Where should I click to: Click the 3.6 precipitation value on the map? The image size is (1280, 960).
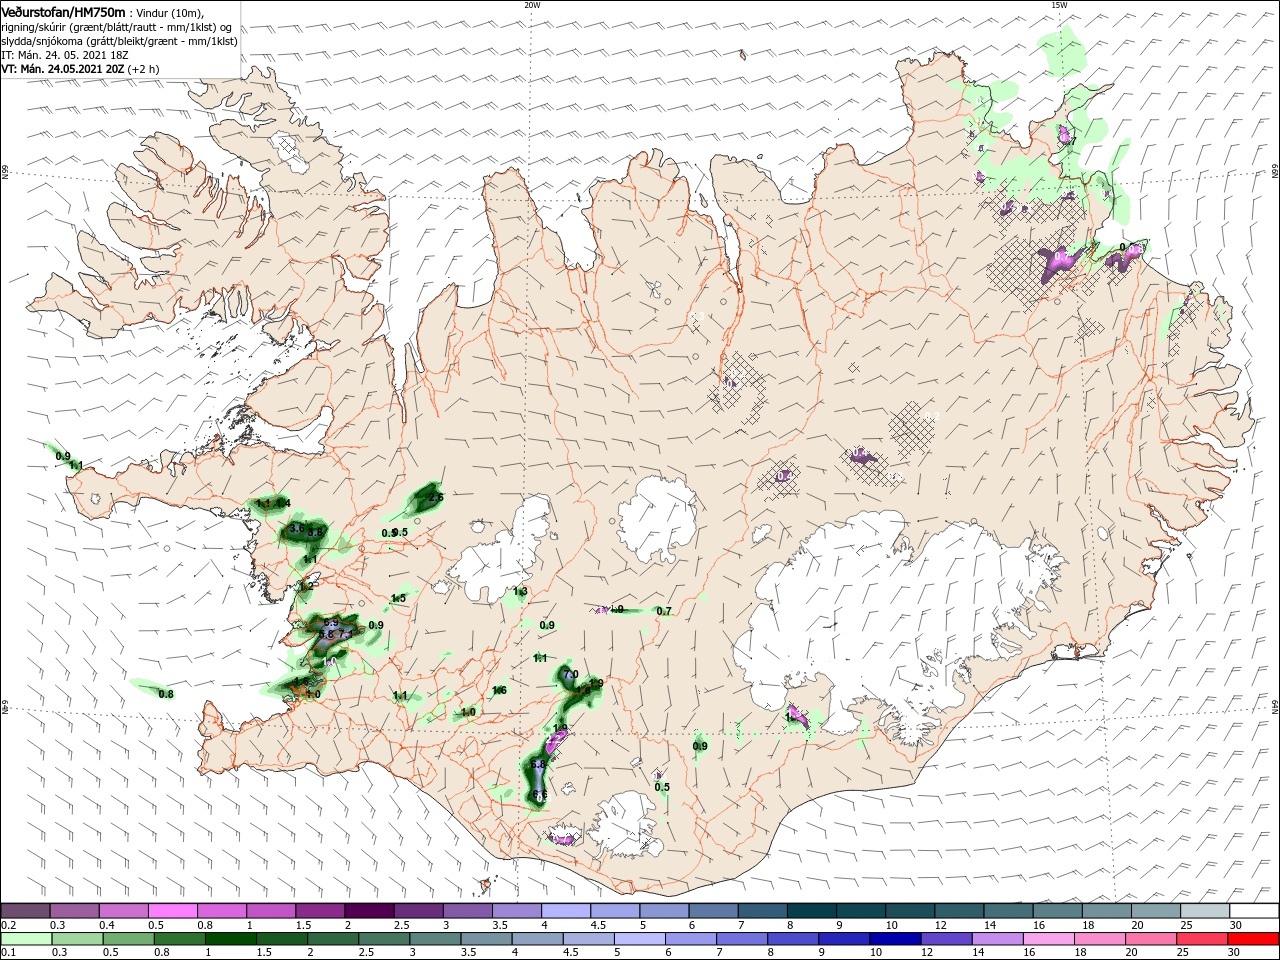[x=297, y=528]
